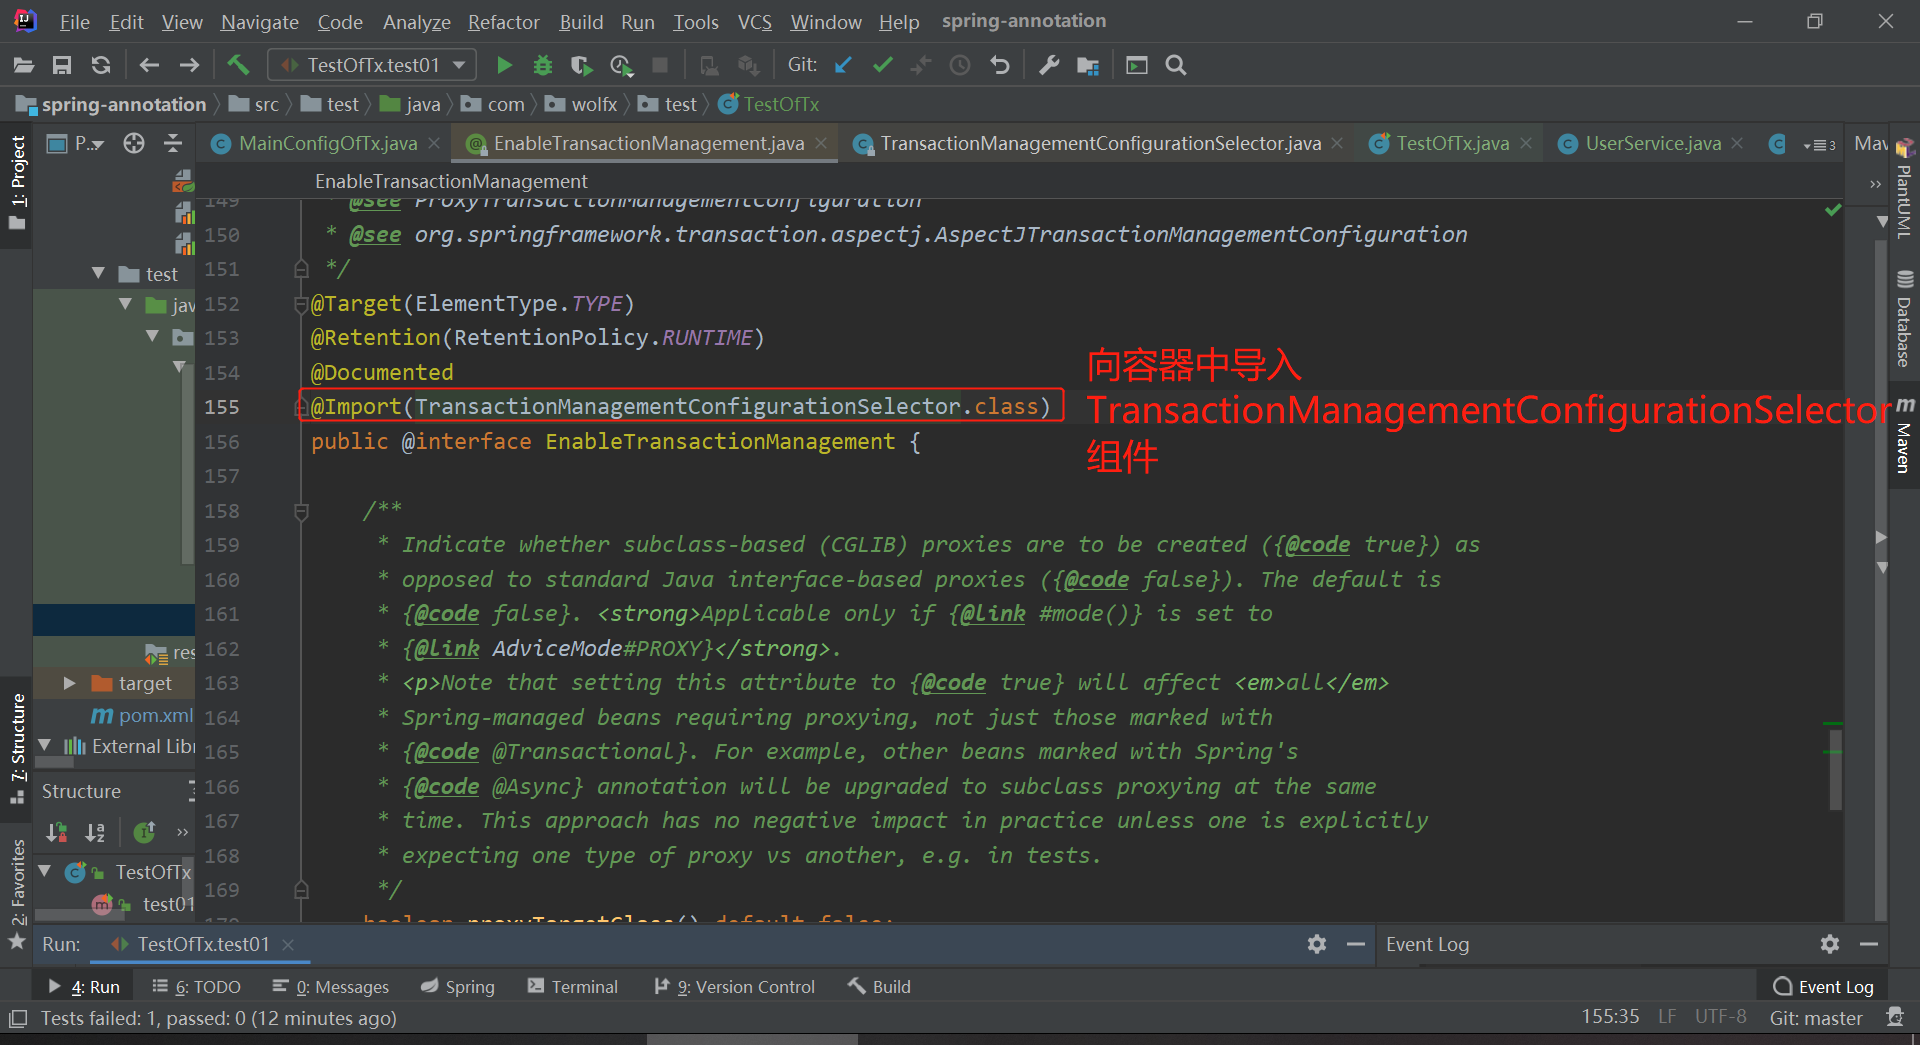Screen dimensions: 1920x1045
Task: Click the Search Everywhere magnifier icon
Action: (x=1176, y=65)
